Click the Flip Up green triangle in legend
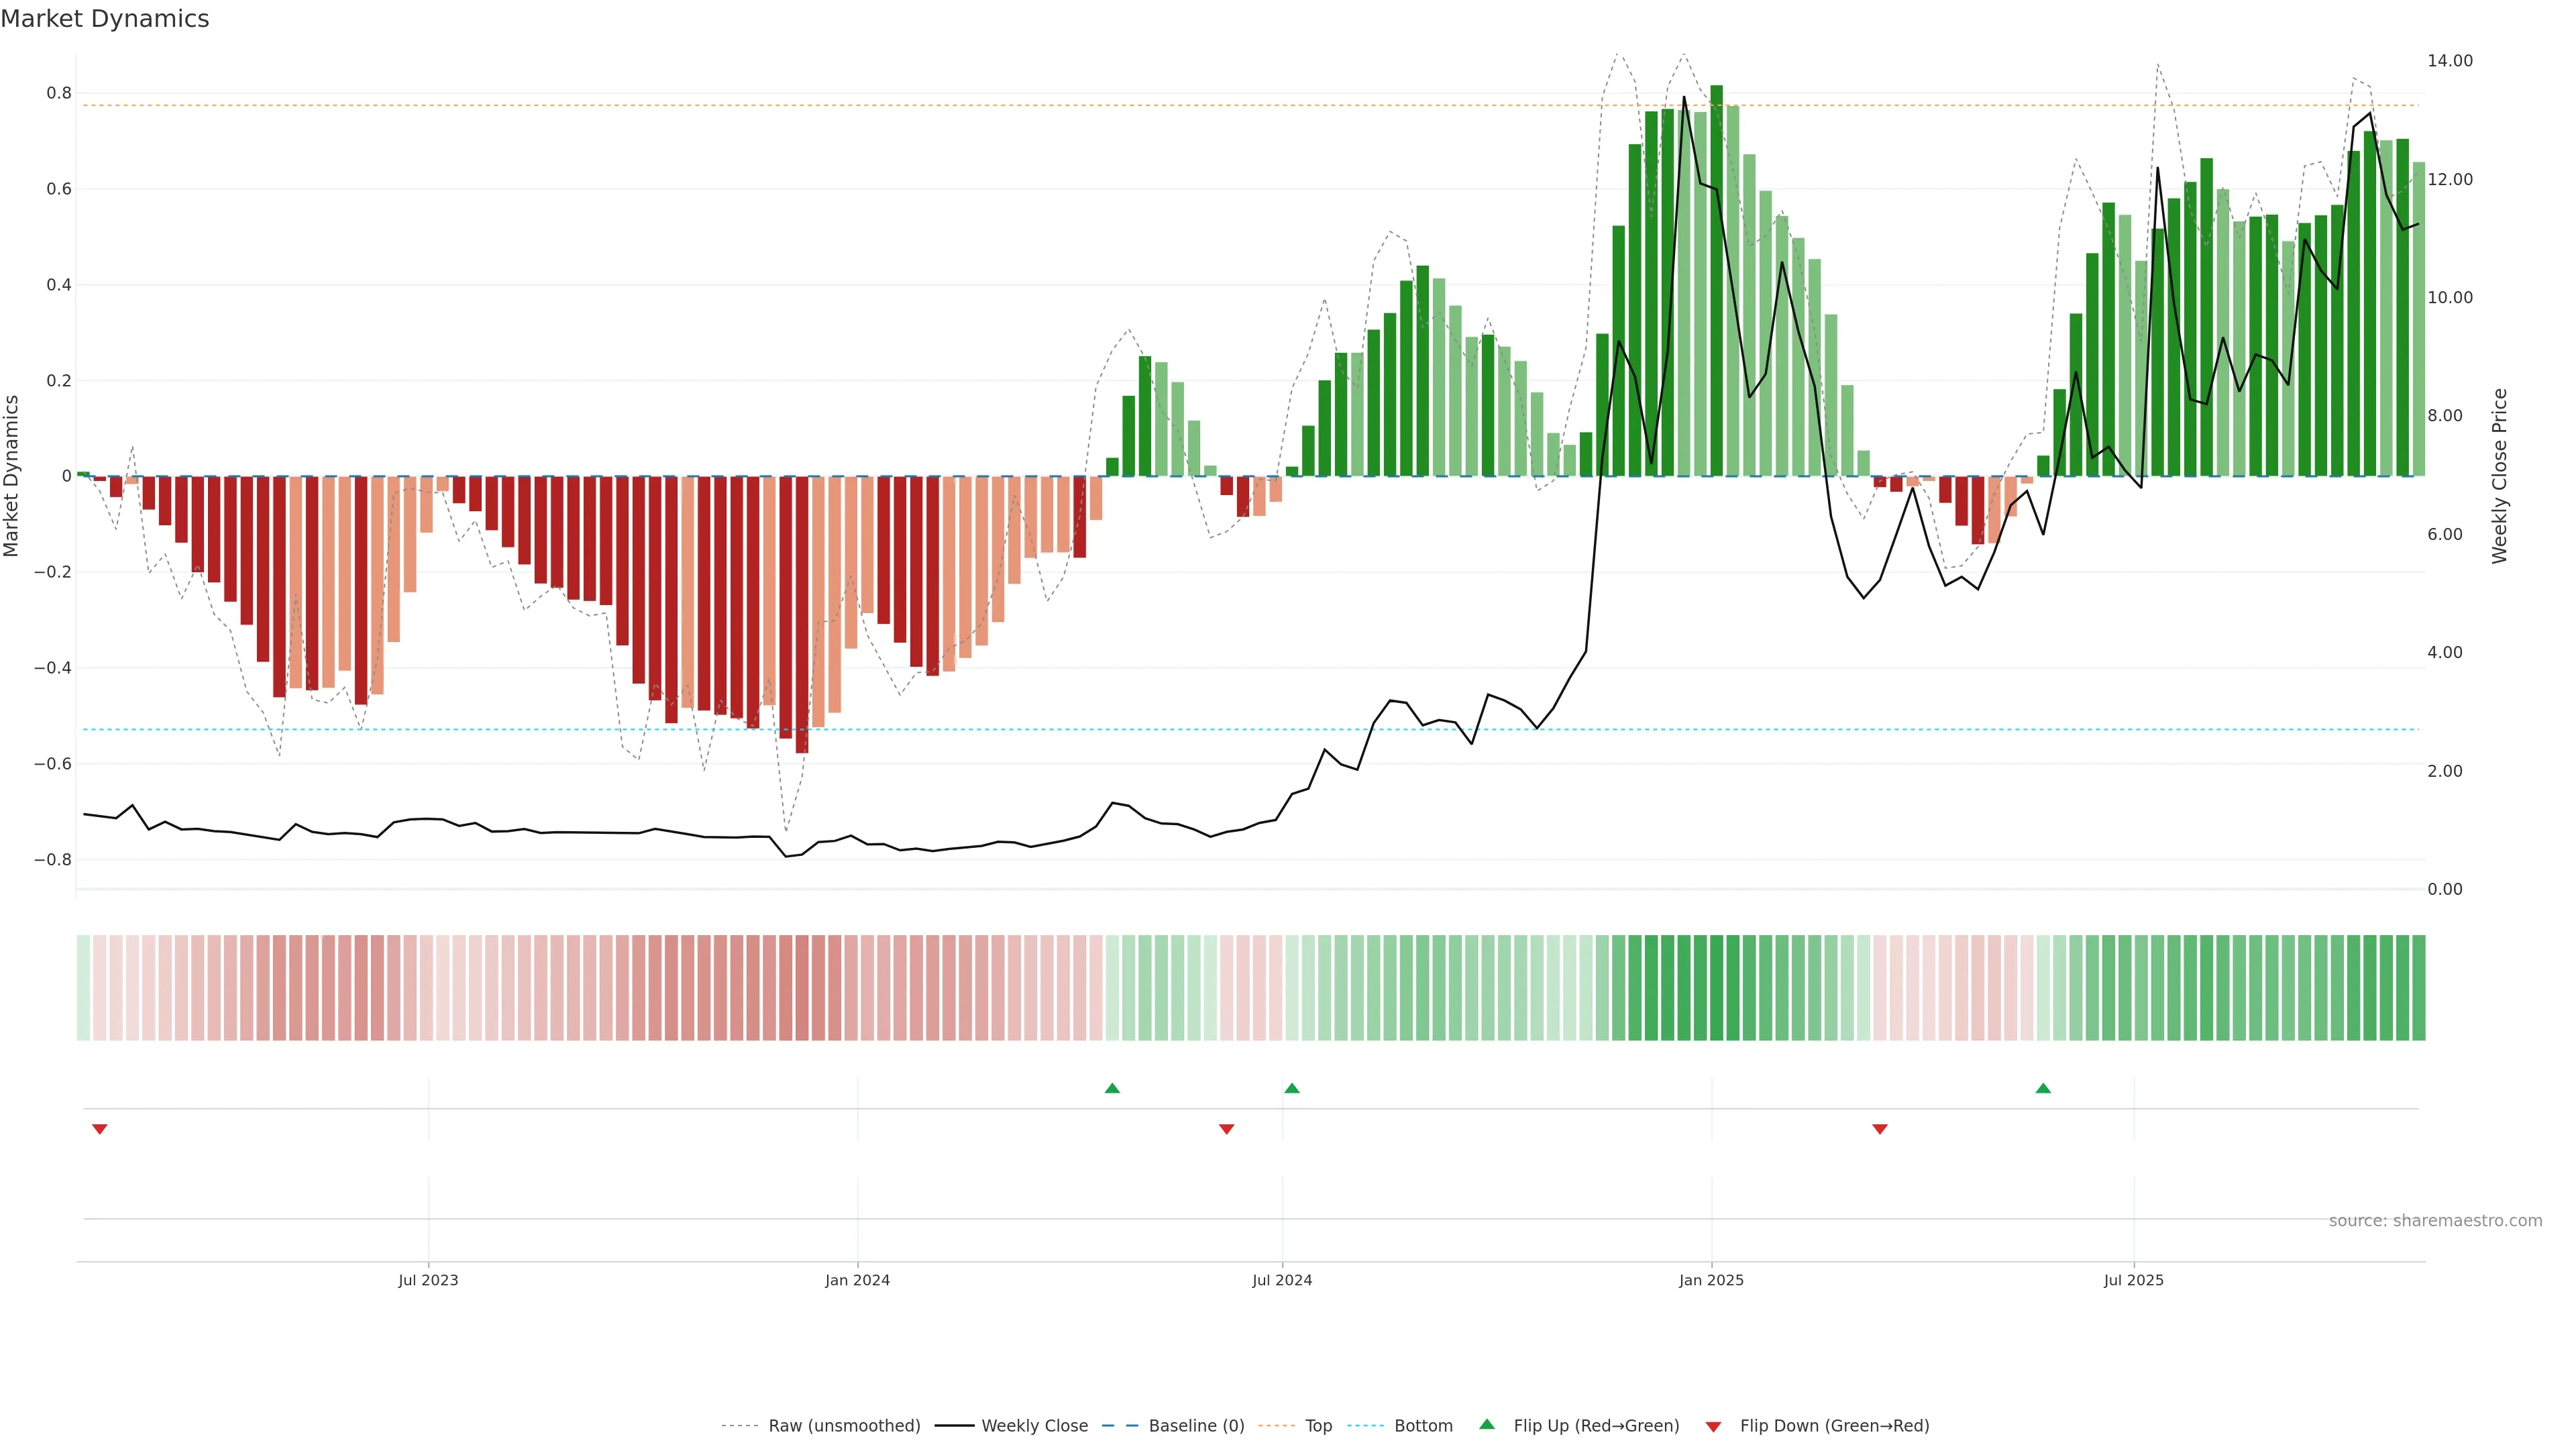Image resolution: width=2576 pixels, height=1449 pixels. pyautogui.click(x=1487, y=1424)
